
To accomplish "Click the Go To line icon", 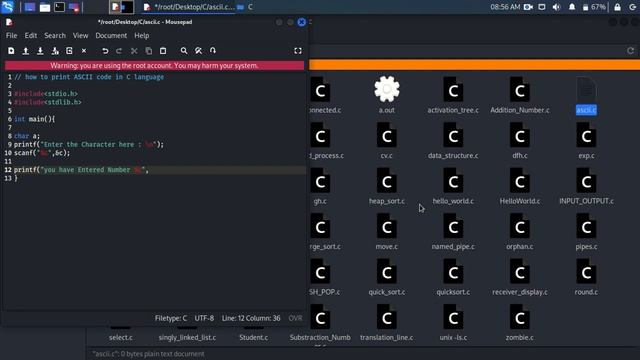I will pyautogui.click(x=213, y=51).
